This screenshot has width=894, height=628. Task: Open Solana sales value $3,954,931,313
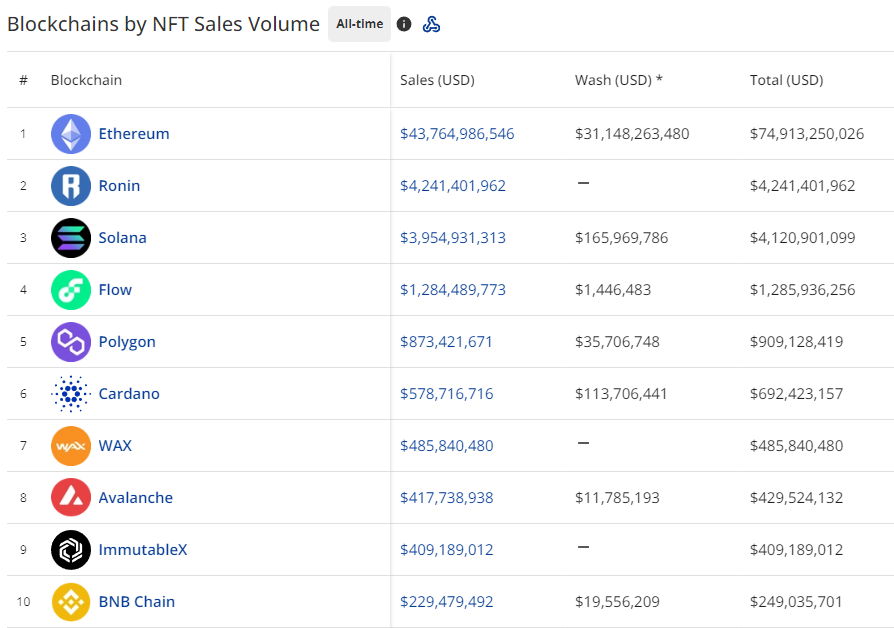pos(453,238)
